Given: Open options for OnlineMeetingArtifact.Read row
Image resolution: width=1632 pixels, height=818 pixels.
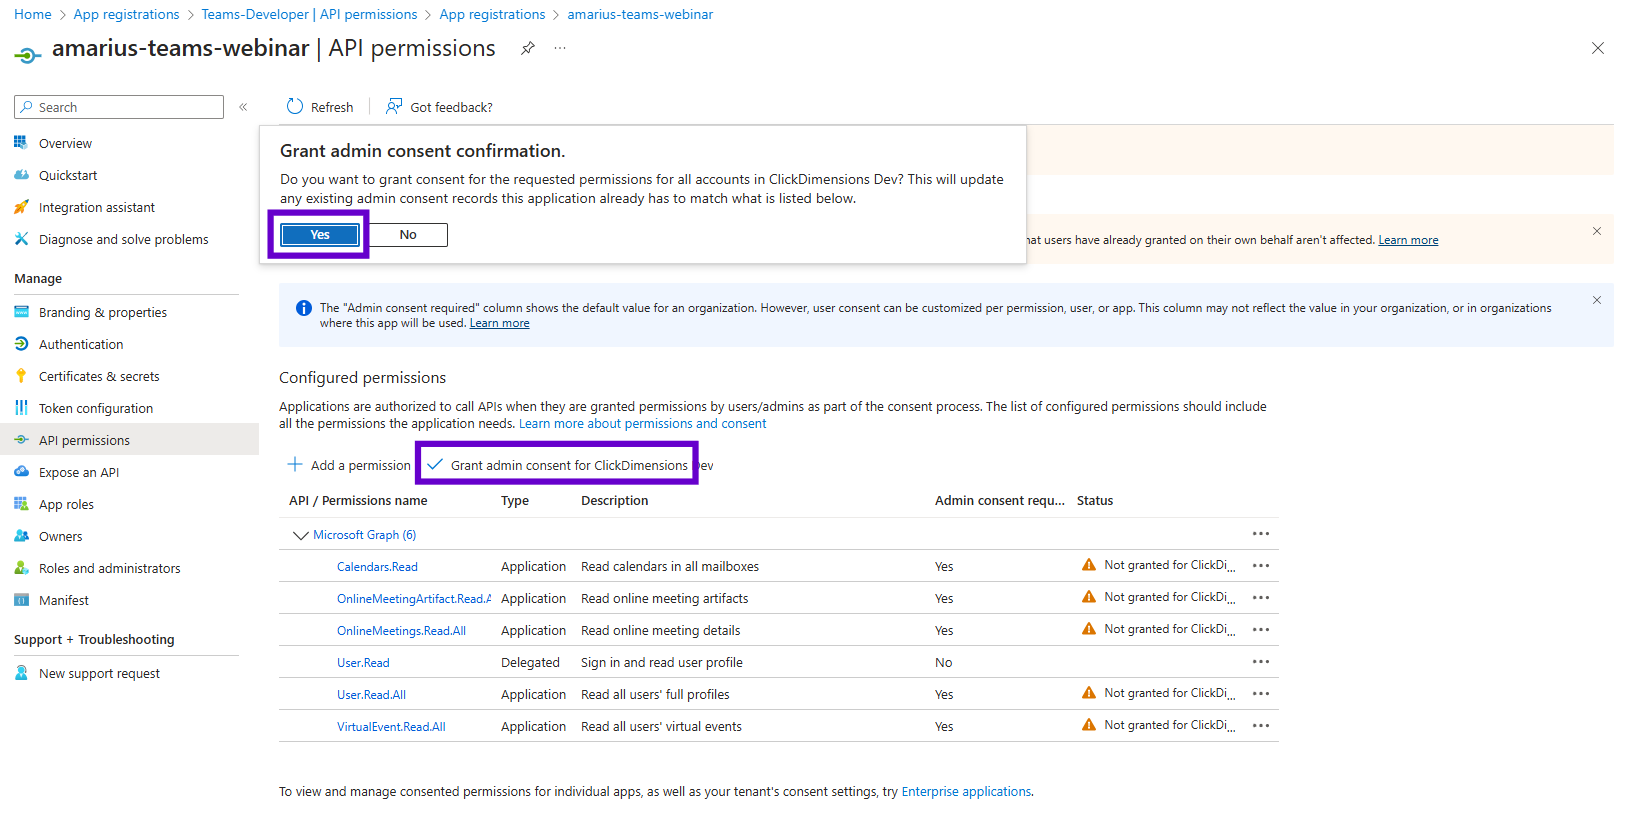Looking at the screenshot, I should point(1261,598).
